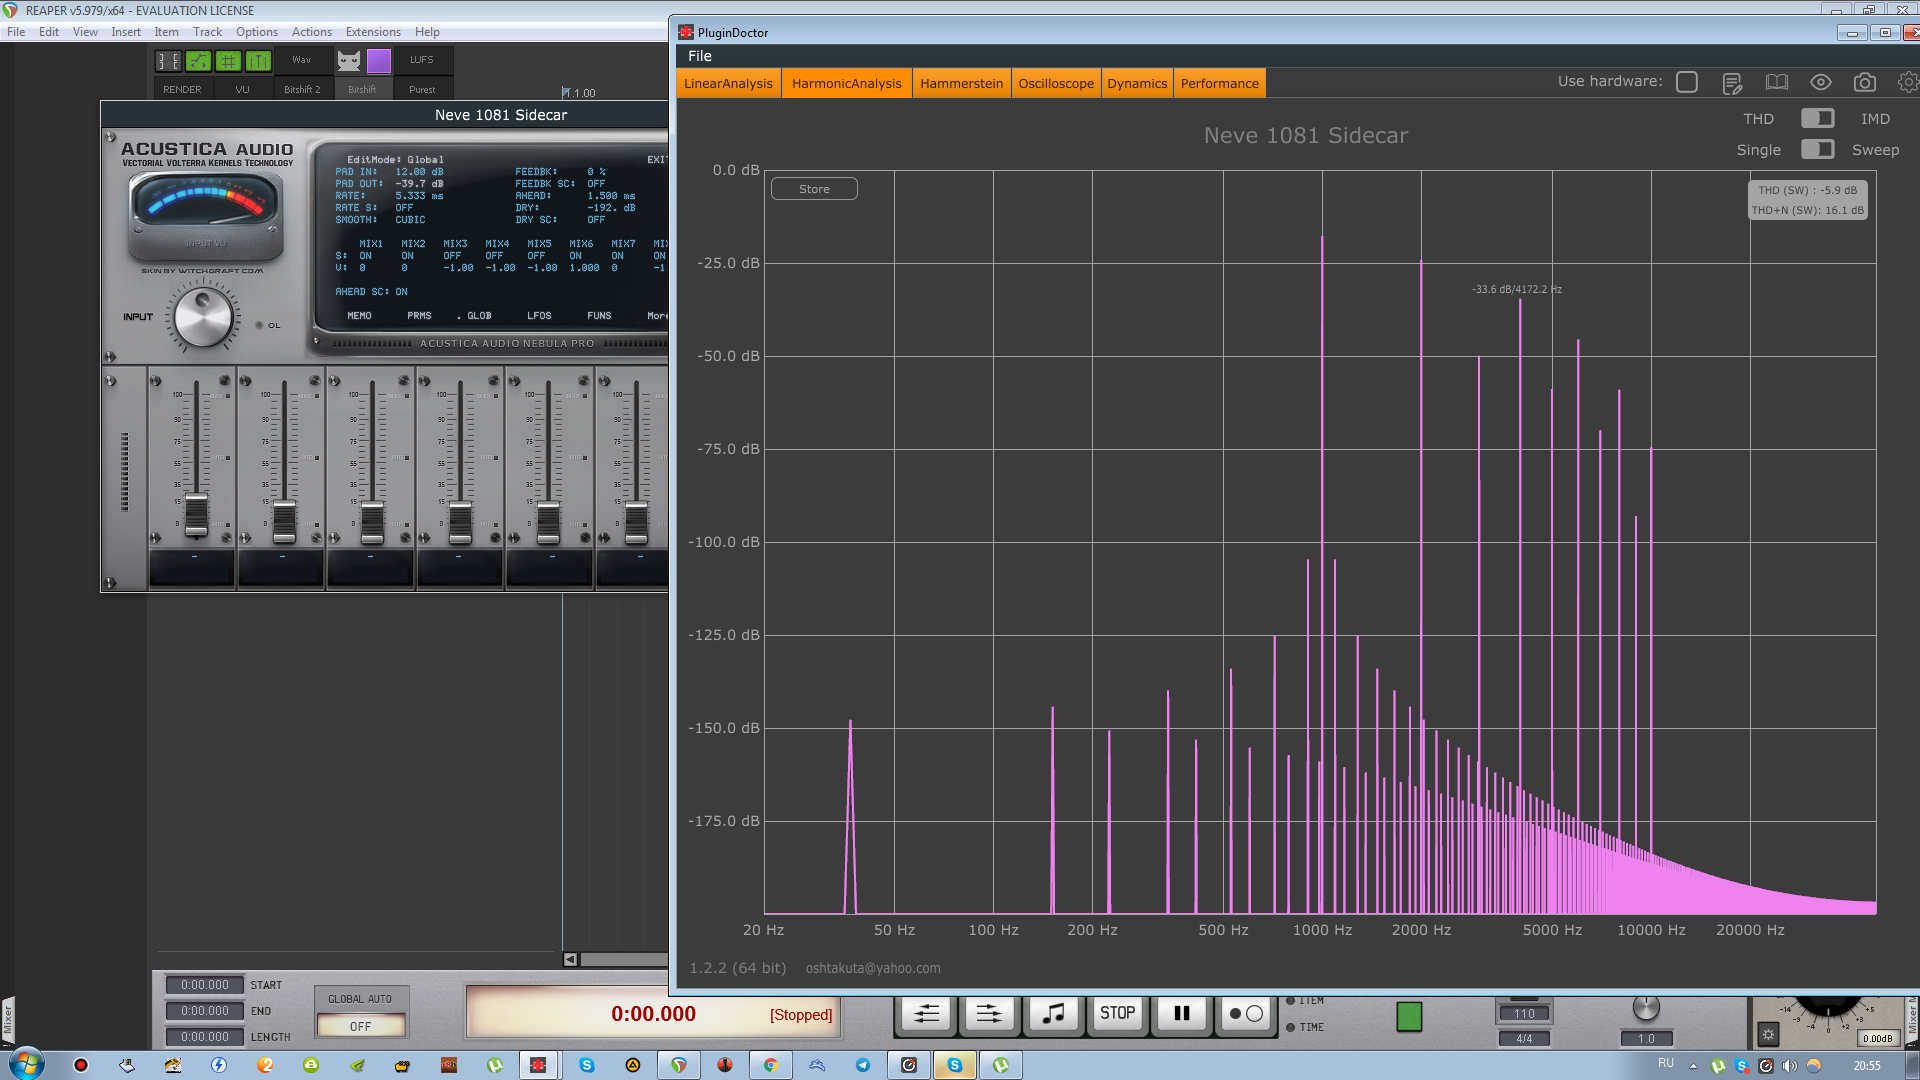Click the music note transport button
The width and height of the screenshot is (1920, 1080).
pyautogui.click(x=1053, y=1014)
